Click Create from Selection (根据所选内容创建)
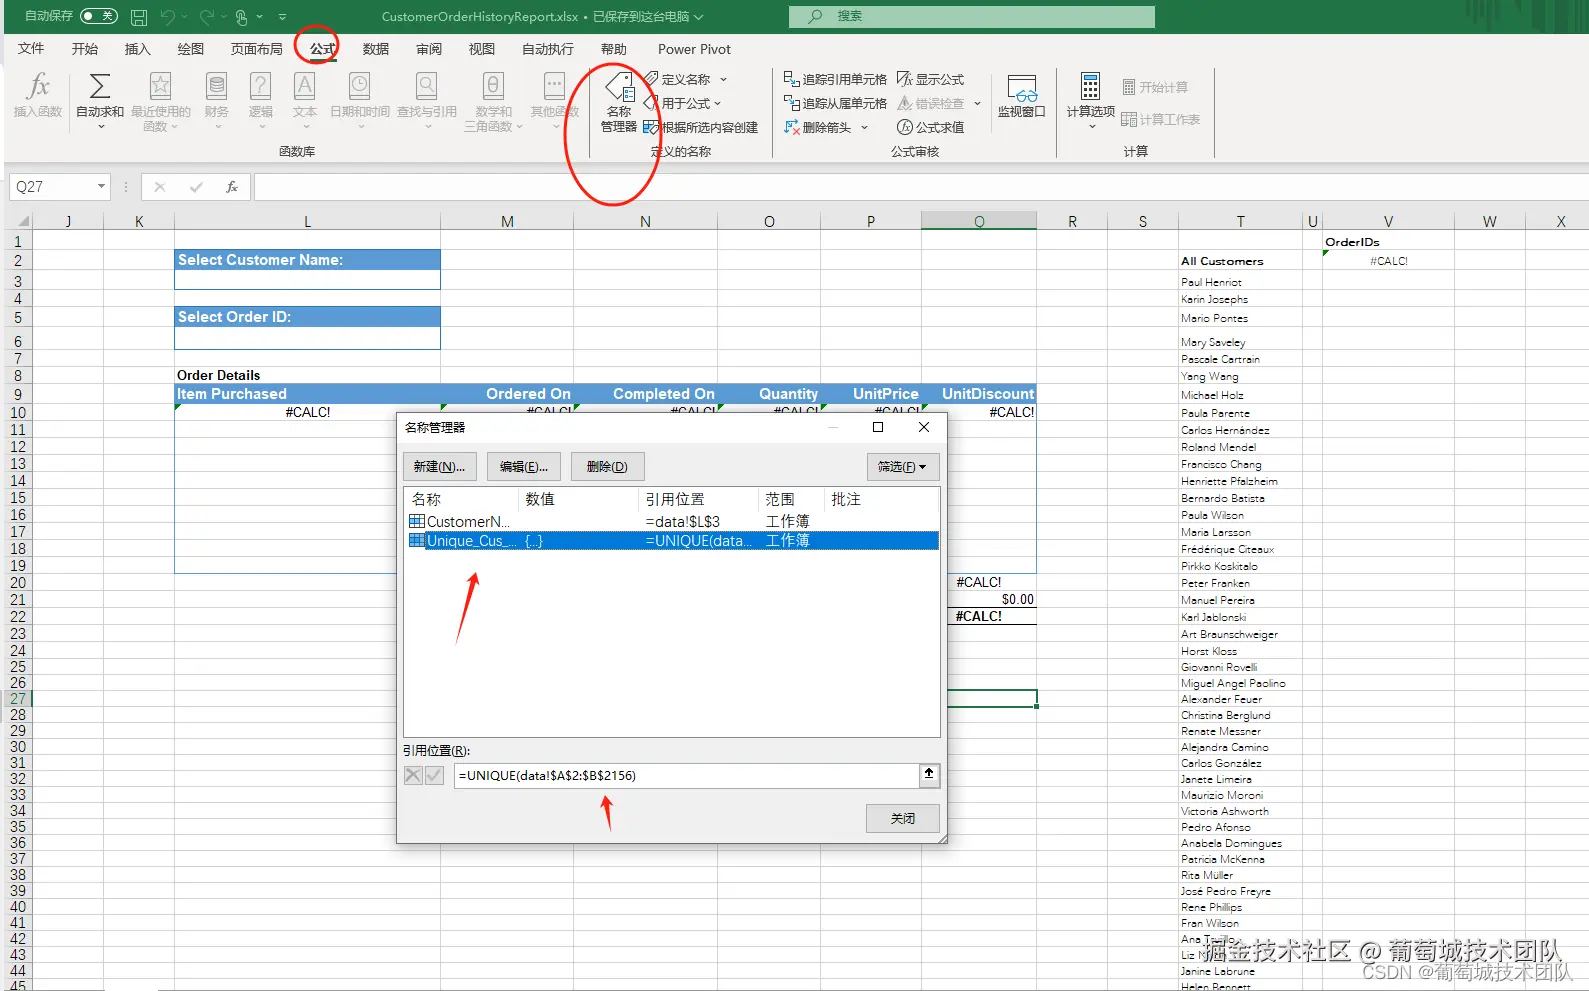The image size is (1589, 991). (701, 127)
